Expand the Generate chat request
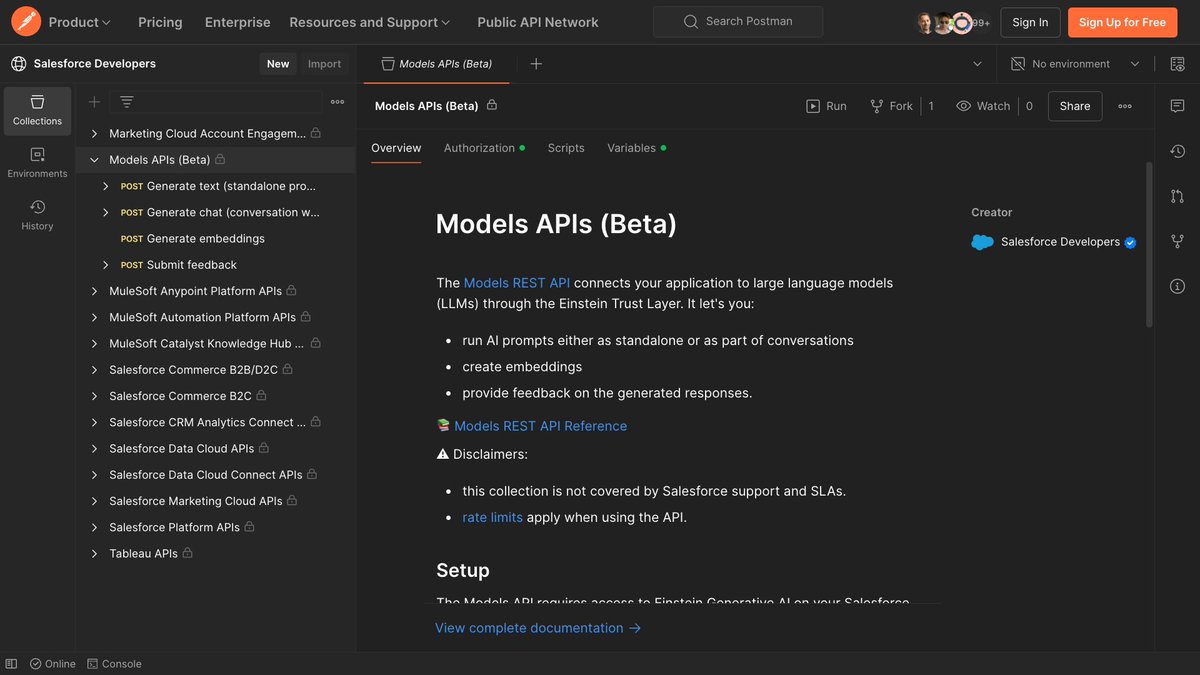Screen dimensions: 1200x675 tap(106, 212)
